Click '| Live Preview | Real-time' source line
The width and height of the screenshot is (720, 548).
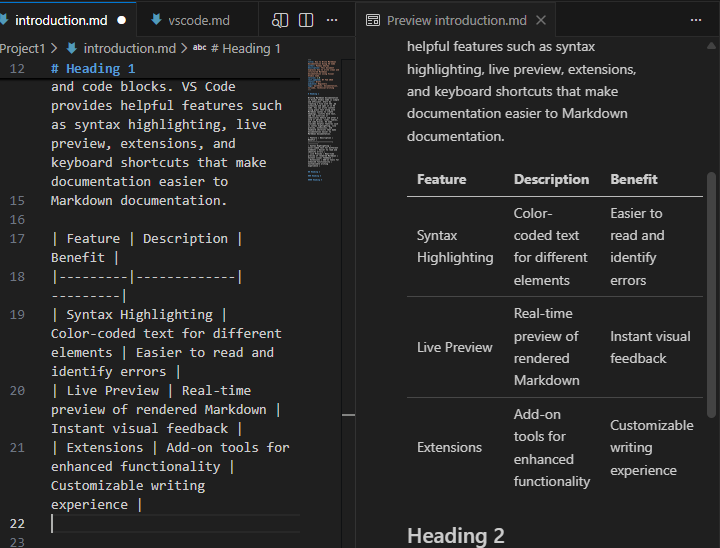click(x=152, y=390)
